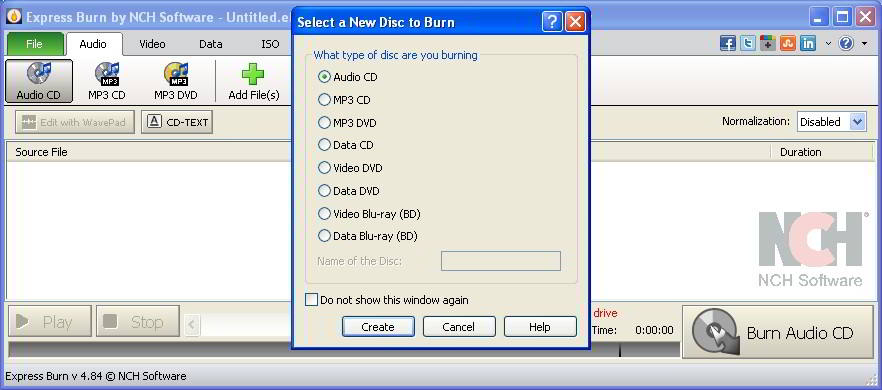Choose the Video DVD radio option

click(x=325, y=168)
